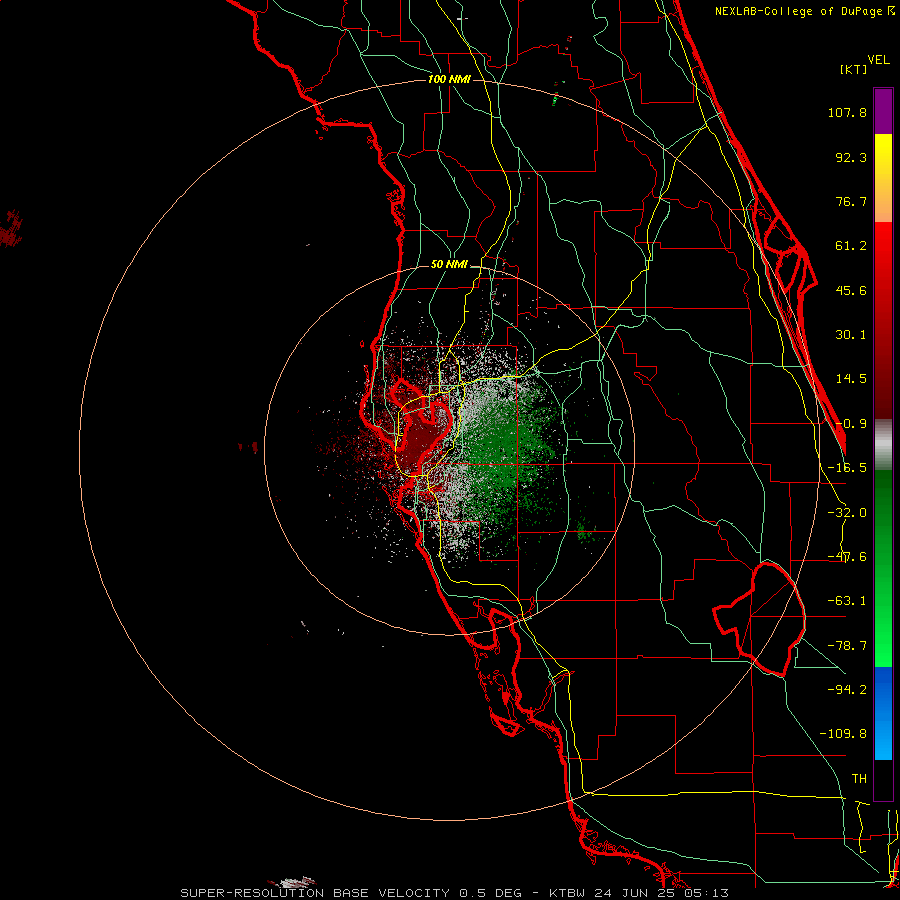This screenshot has height=900, width=900.
Task: Click the Lake Okeechobee outline on the map
Action: [761, 619]
